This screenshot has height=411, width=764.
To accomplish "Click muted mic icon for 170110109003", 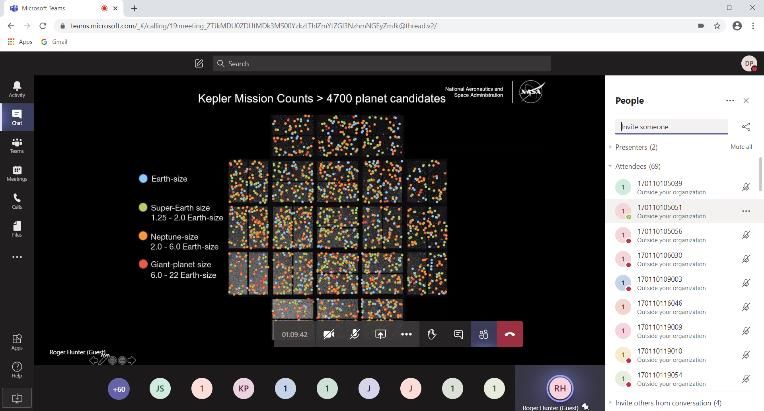I will [x=746, y=283].
